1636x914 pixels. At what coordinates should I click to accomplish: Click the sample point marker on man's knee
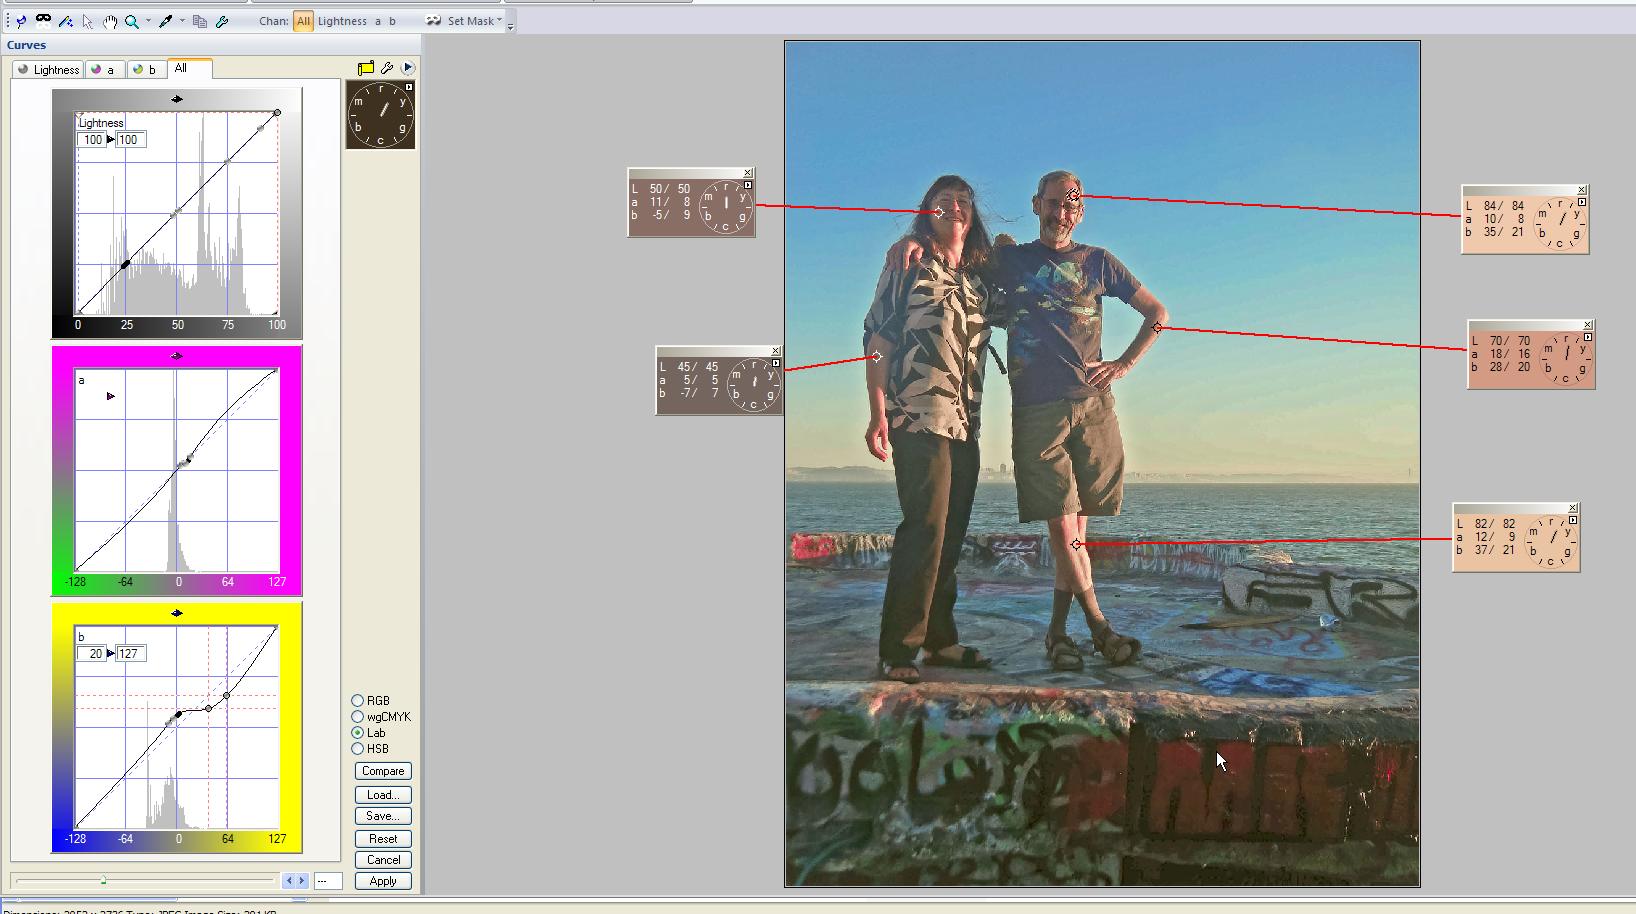[1076, 545]
